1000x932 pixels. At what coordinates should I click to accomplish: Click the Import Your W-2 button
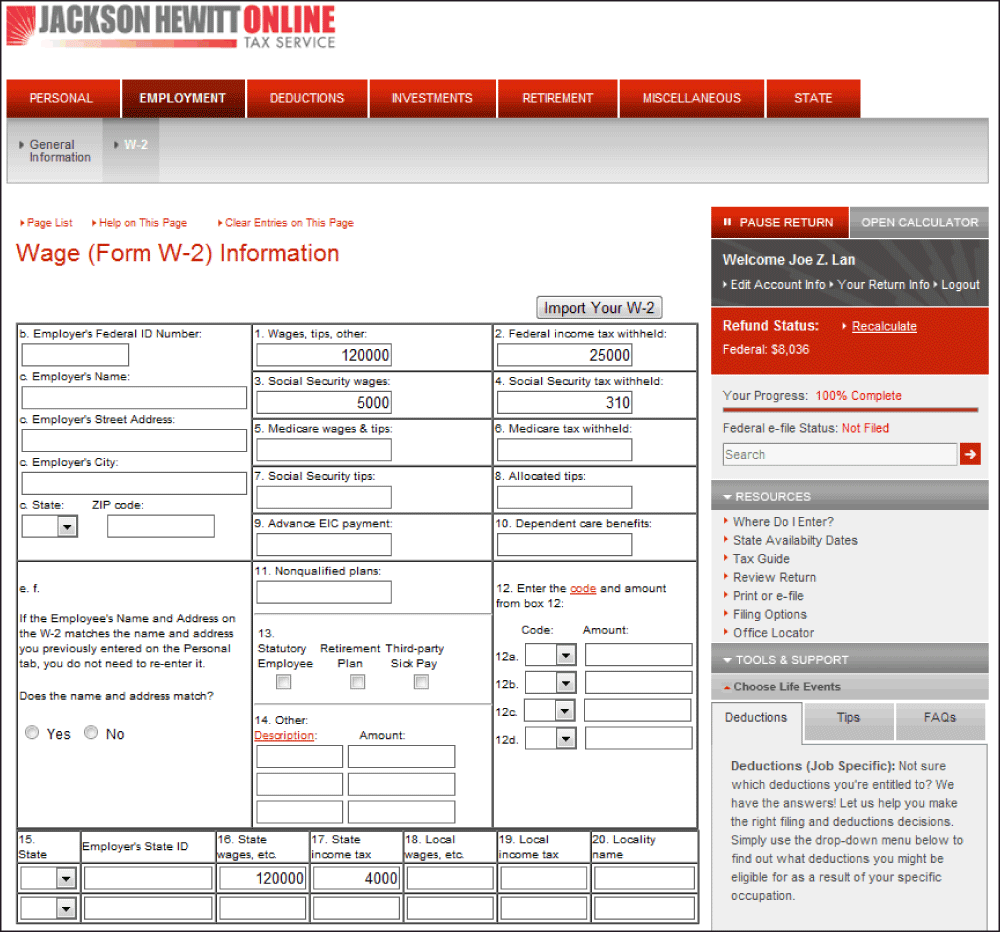point(599,308)
